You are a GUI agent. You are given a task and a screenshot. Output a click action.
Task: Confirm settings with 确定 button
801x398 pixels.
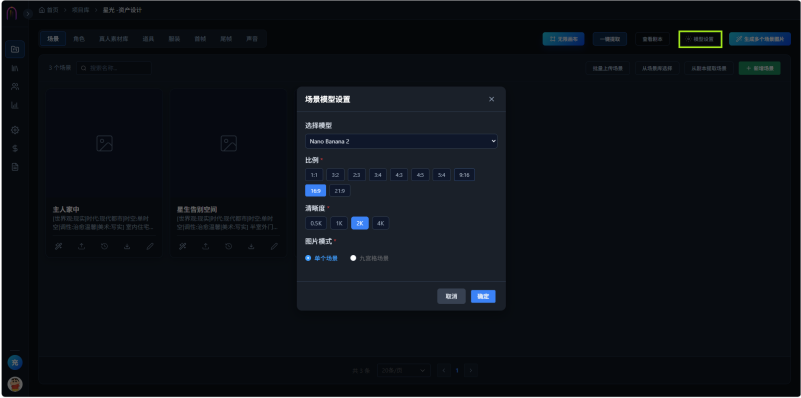tap(483, 296)
